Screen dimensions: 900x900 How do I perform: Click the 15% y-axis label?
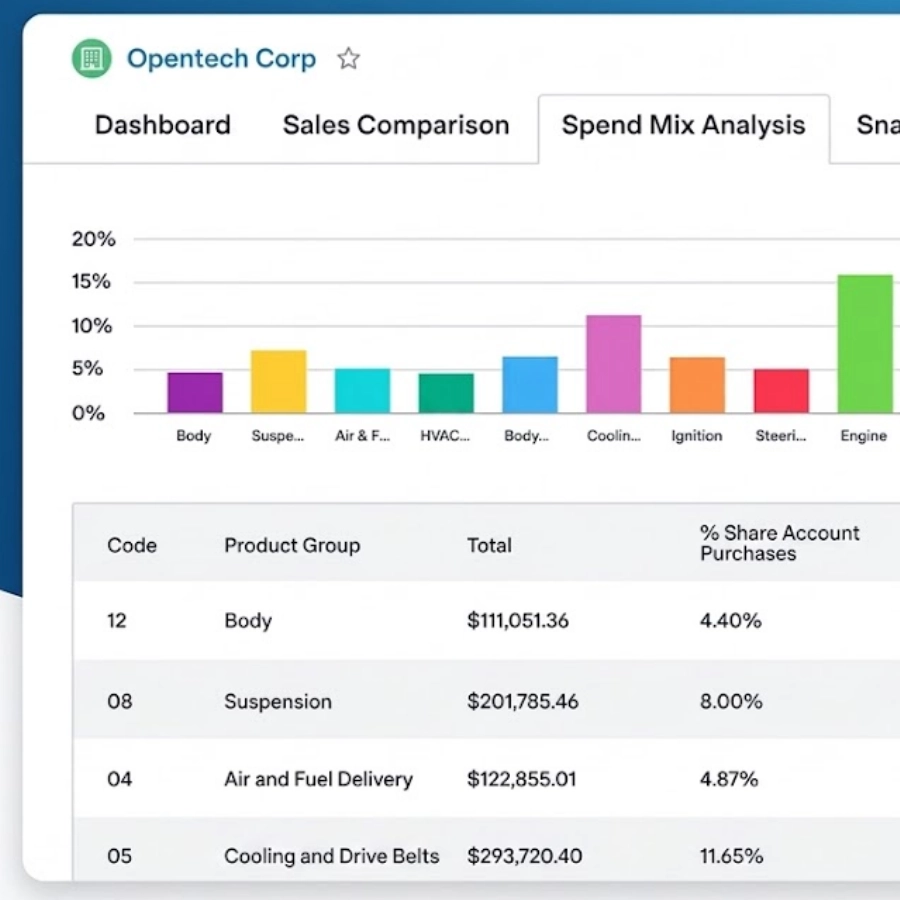(x=91, y=281)
